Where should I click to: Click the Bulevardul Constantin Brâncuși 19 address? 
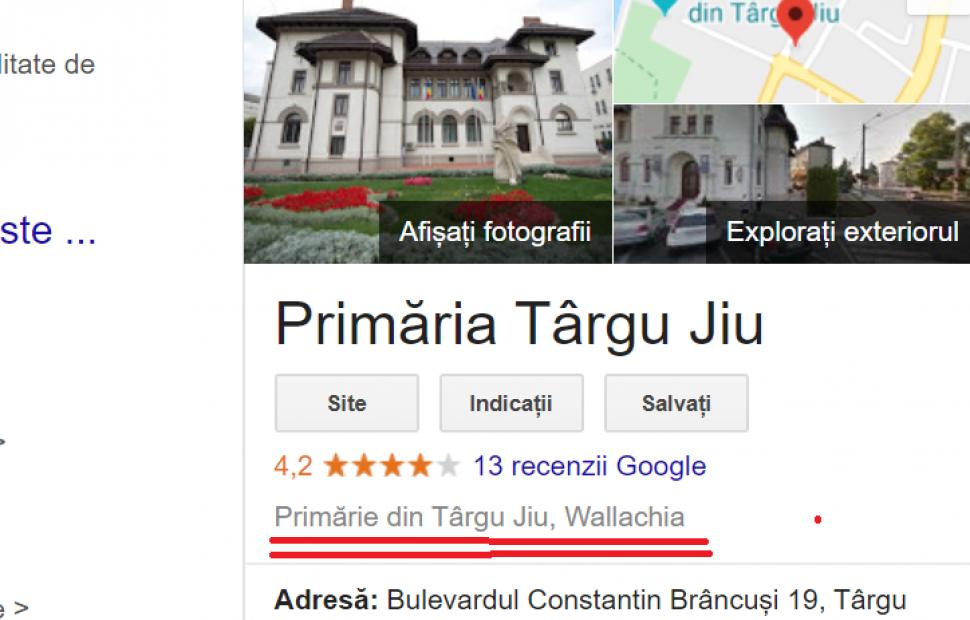click(646, 600)
